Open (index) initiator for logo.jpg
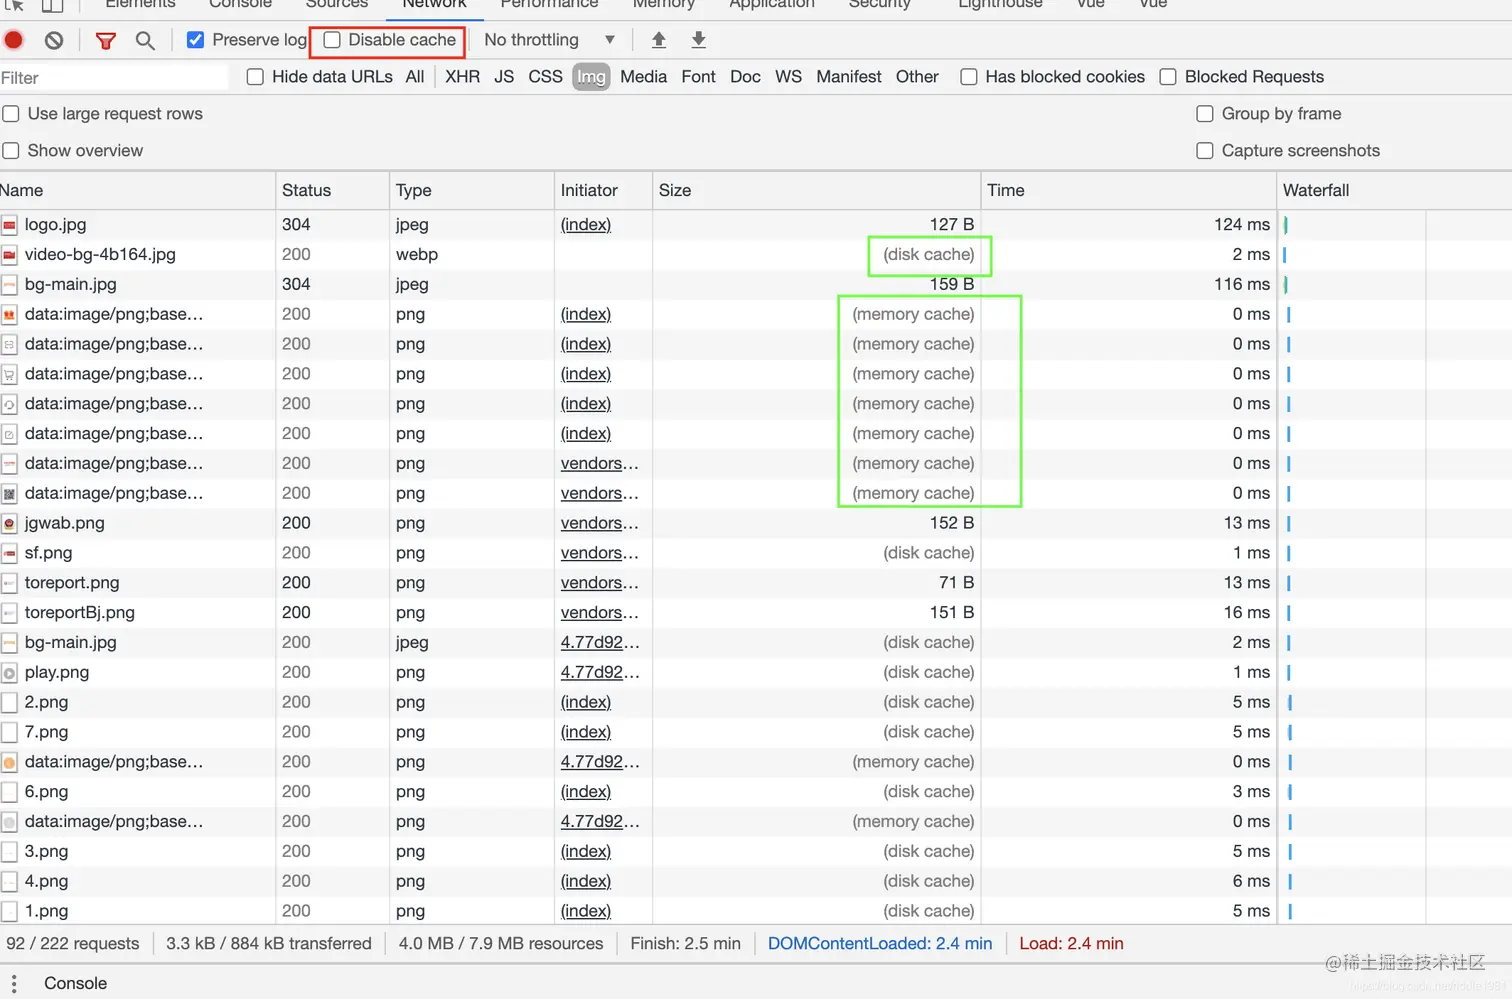Screen dimensions: 1512x999 point(586,225)
